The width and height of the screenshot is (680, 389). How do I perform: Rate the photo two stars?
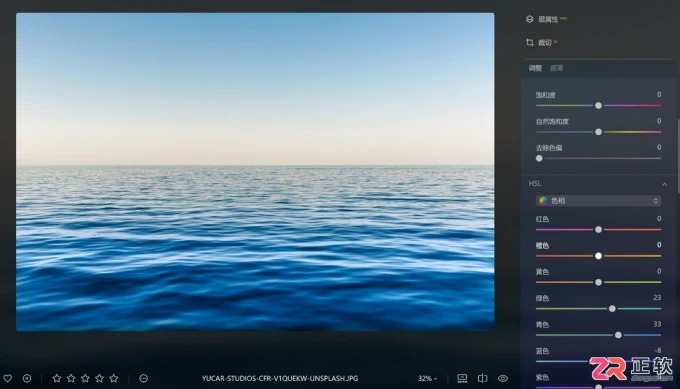(71, 378)
